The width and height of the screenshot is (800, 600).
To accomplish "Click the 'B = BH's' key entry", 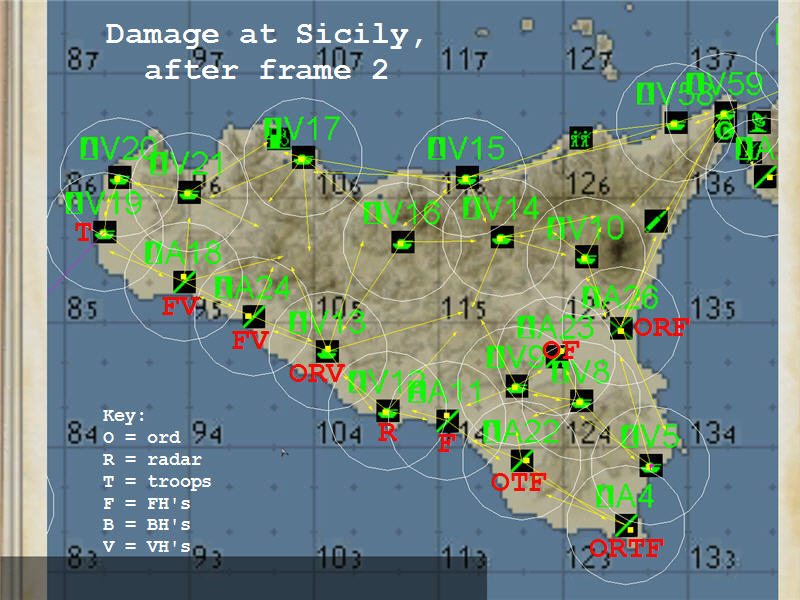I will (x=147, y=524).
